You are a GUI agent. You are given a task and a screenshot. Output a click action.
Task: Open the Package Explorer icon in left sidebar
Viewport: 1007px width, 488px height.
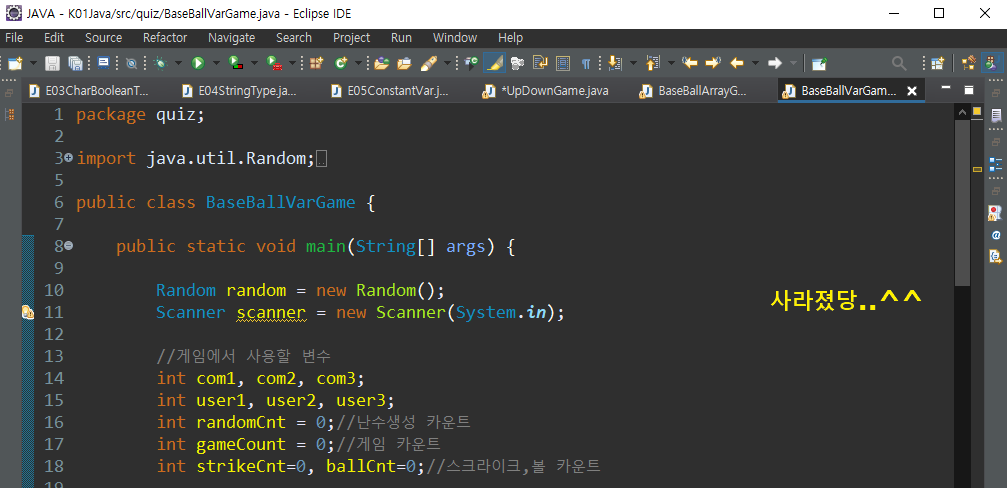pos(10,114)
